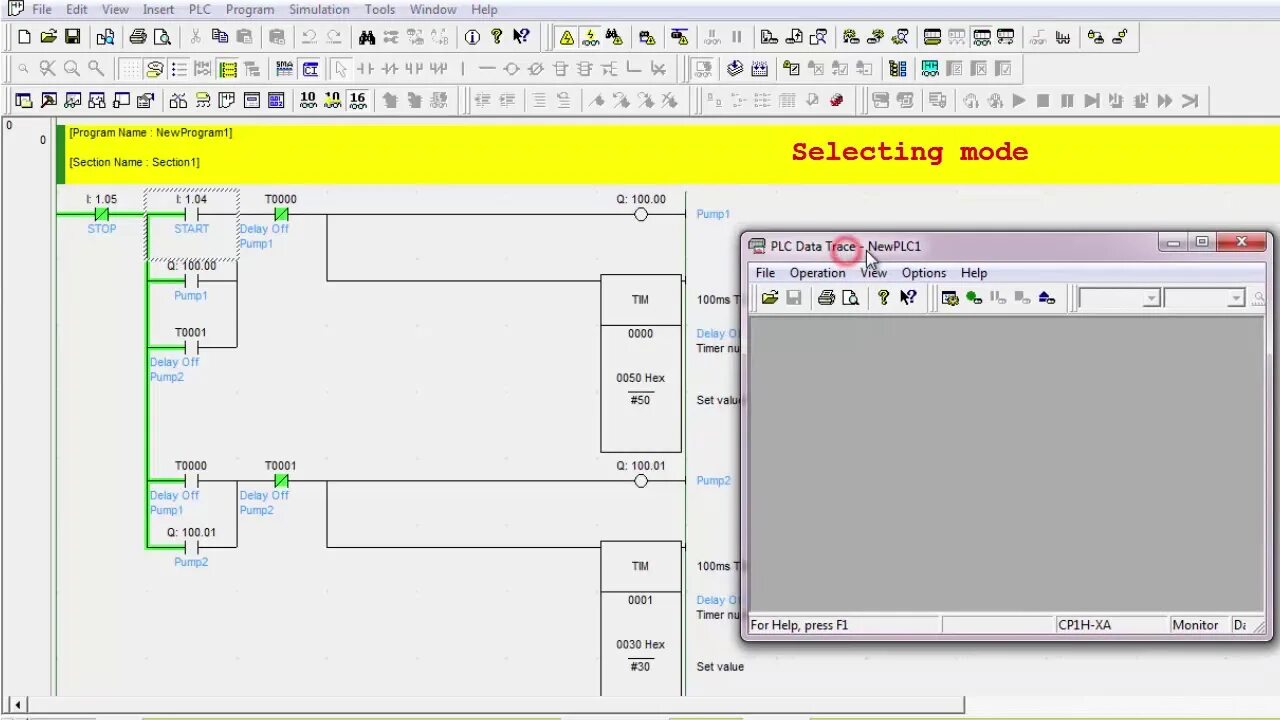The image size is (1280, 720).
Task: Insert a horizontal line tool
Action: [x=487, y=69]
